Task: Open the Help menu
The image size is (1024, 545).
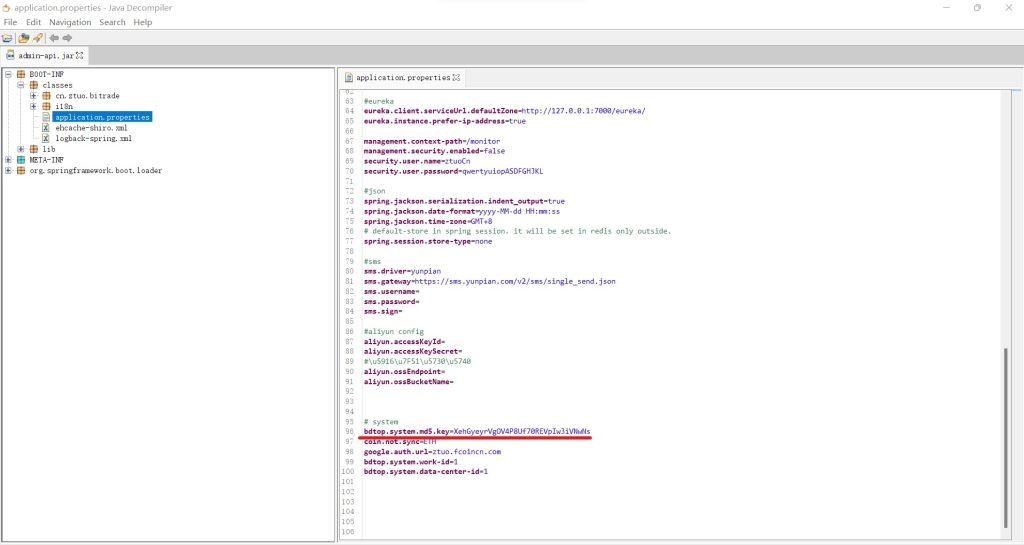Action: pos(143,22)
